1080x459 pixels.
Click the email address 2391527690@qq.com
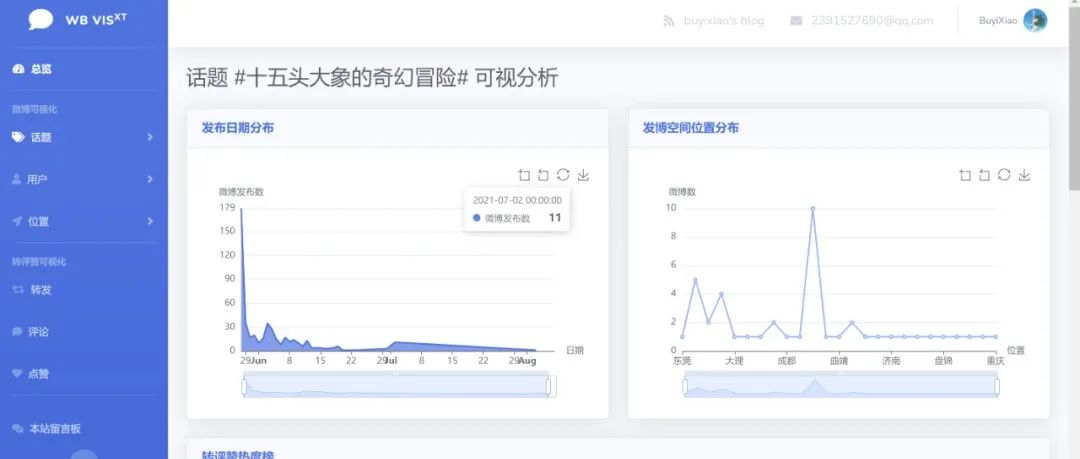[872, 21]
